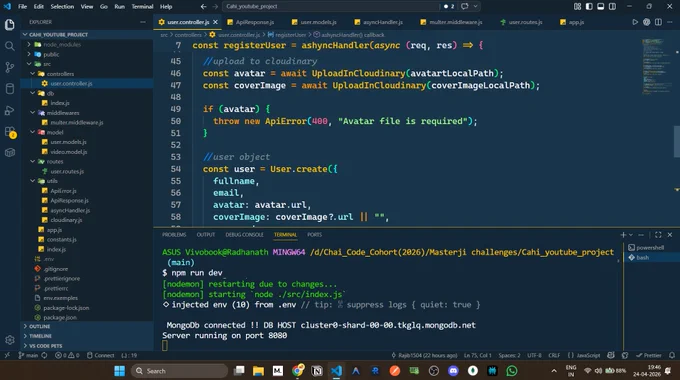Viewport: 680px width, 380px height.
Task: Open the Selection menu
Action: point(62,7)
